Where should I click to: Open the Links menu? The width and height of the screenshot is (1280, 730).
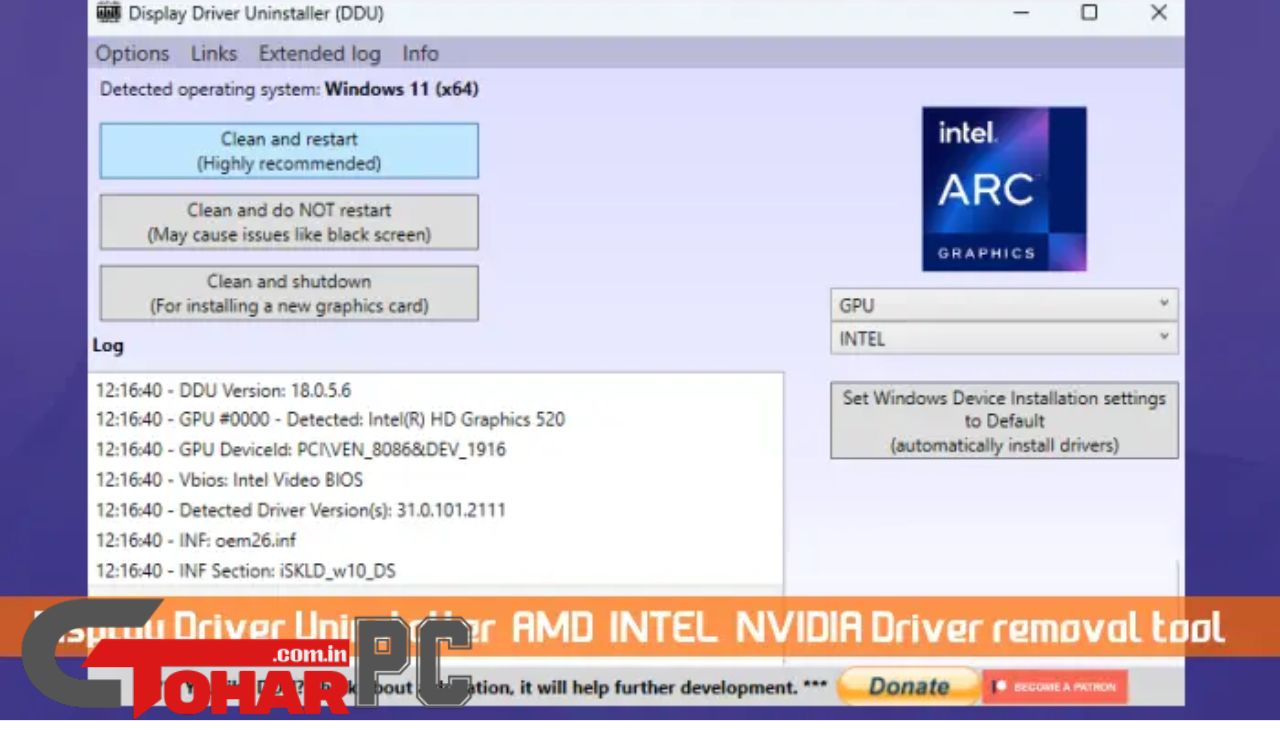pos(214,54)
